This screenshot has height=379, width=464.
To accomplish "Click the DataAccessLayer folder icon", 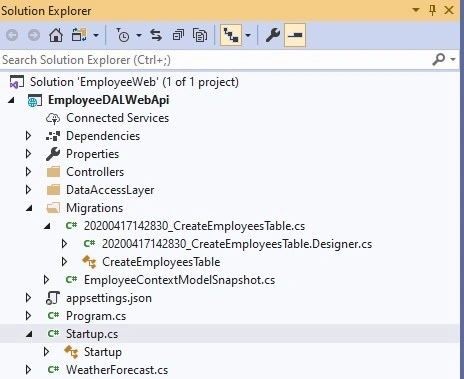I will [x=53, y=190].
